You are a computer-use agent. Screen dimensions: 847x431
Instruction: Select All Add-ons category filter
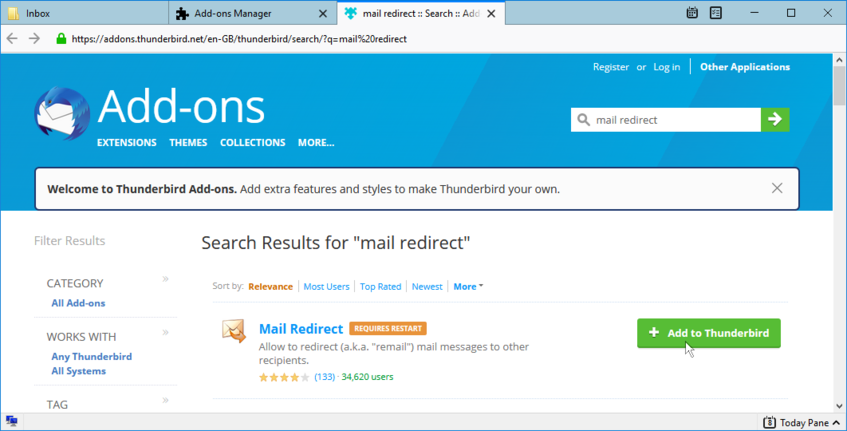coord(78,303)
